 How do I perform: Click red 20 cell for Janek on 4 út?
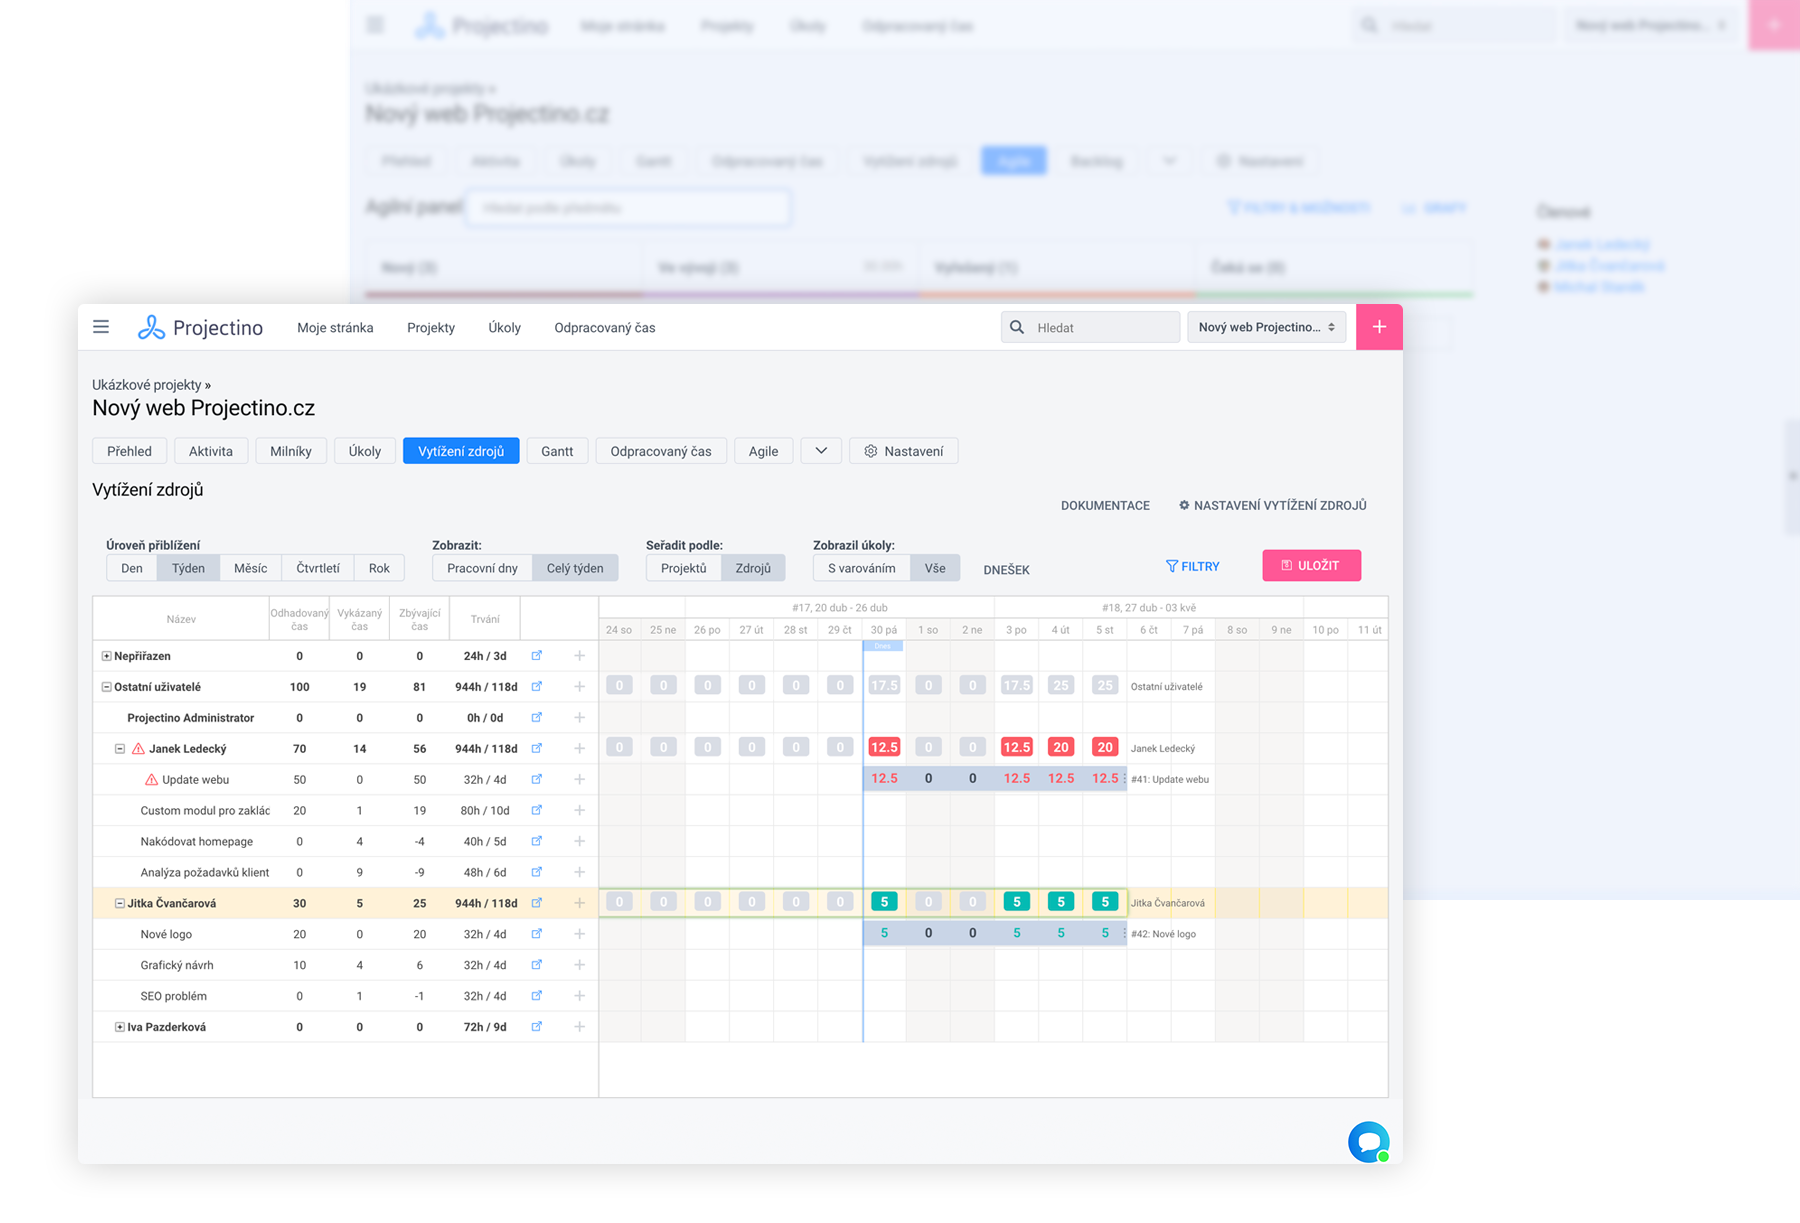1061,747
